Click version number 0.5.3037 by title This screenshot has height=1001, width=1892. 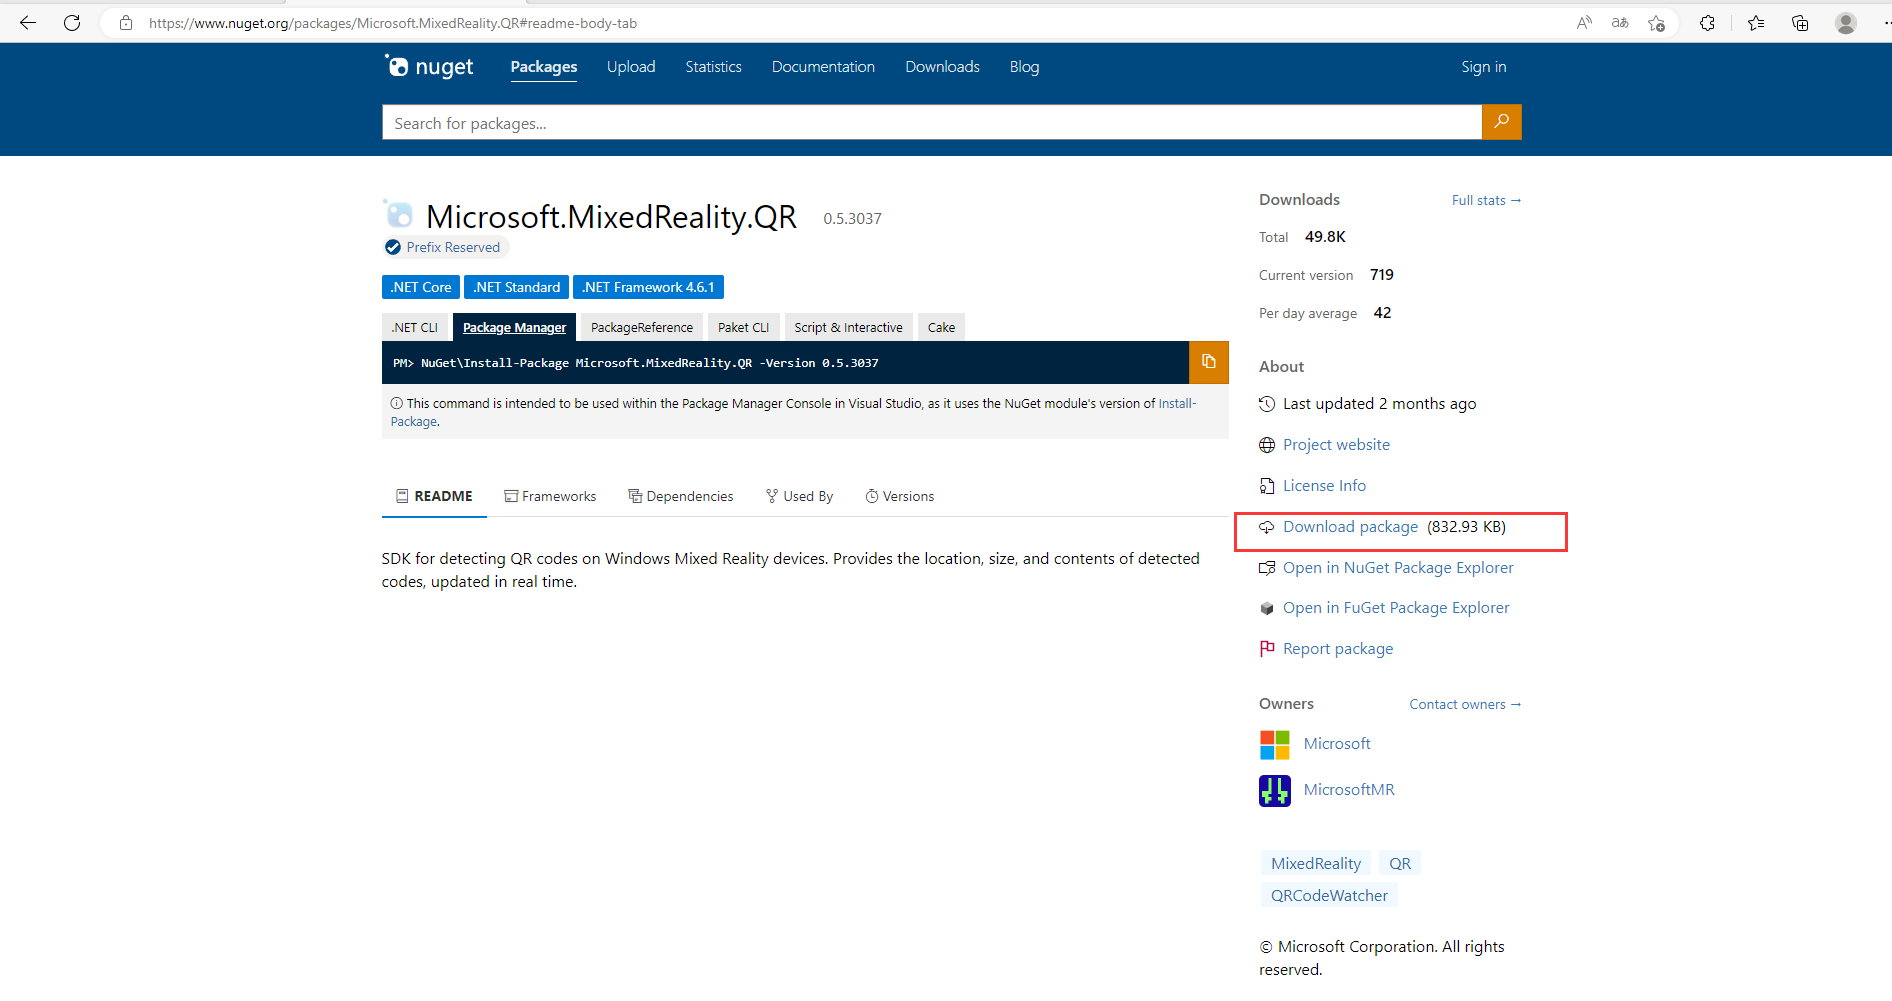852,219
